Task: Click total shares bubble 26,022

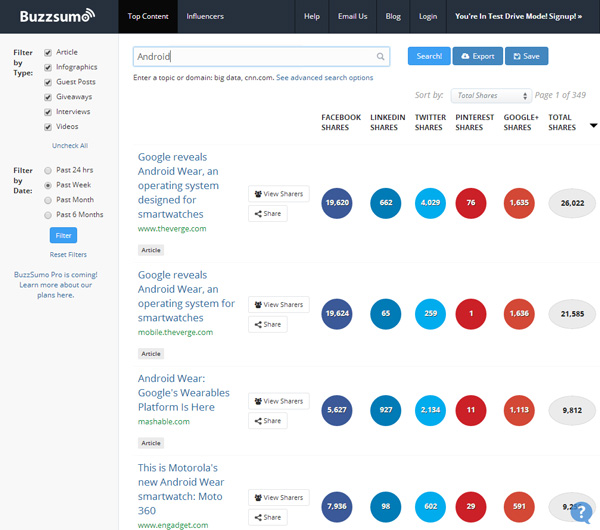Action: [x=572, y=203]
